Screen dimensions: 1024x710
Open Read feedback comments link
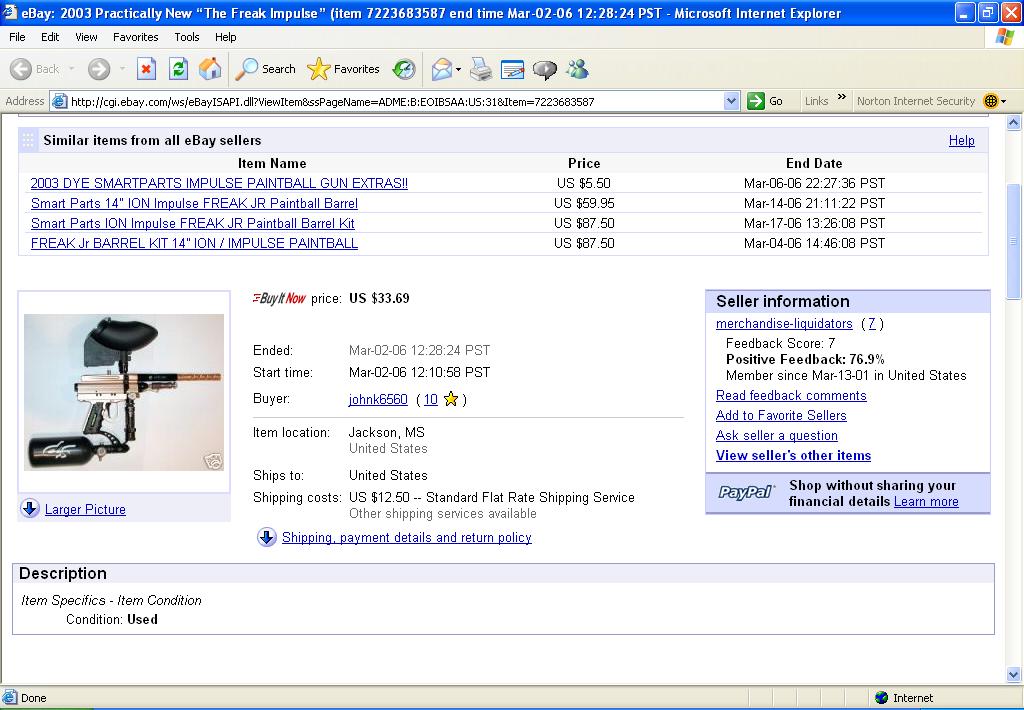coord(791,395)
